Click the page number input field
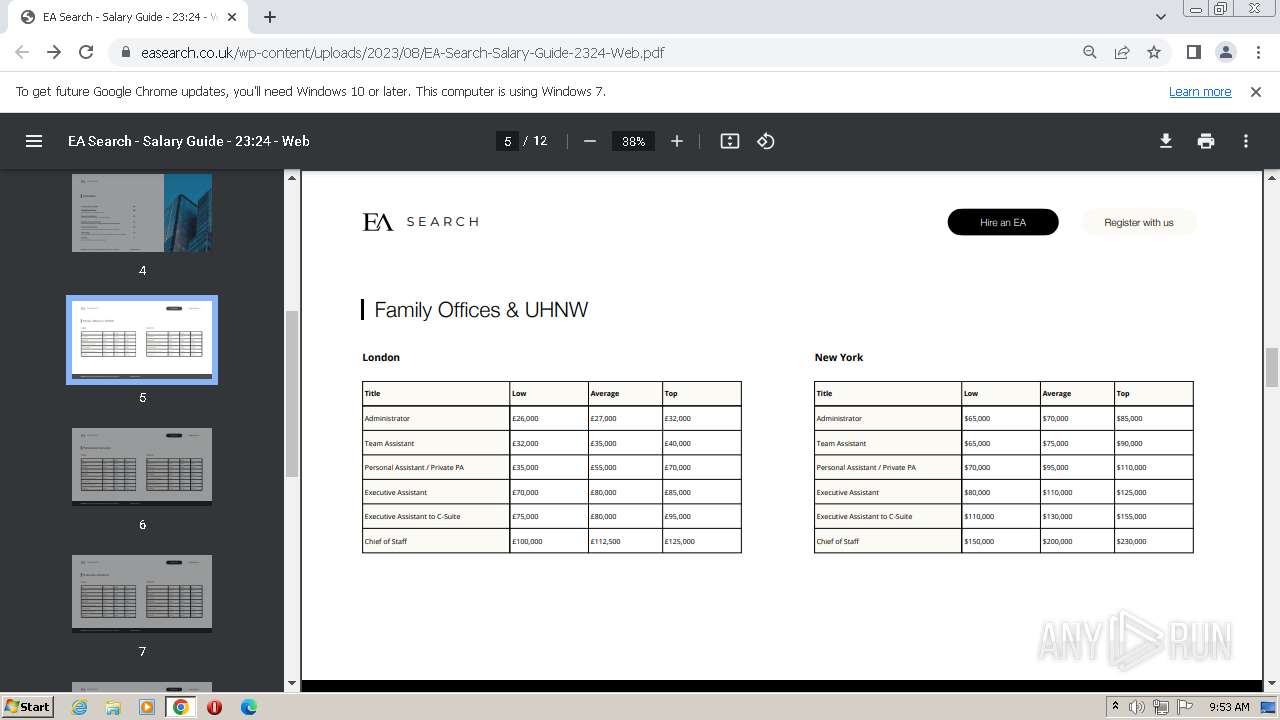1280x720 pixels. 507,141
